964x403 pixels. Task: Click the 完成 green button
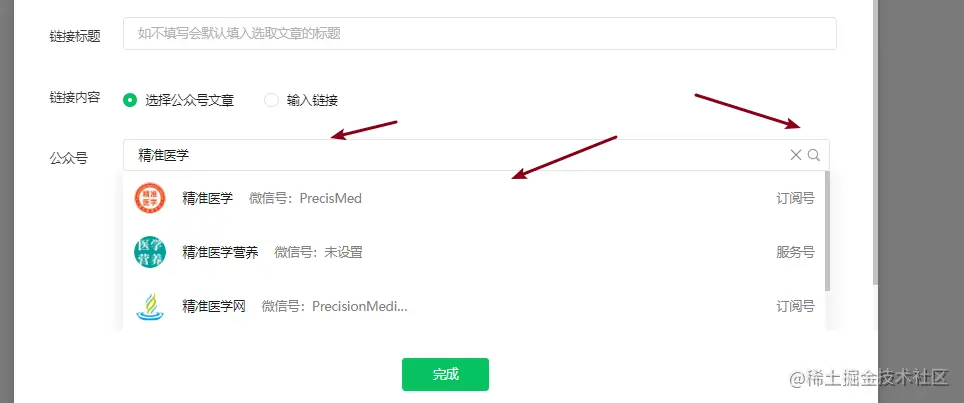[445, 374]
